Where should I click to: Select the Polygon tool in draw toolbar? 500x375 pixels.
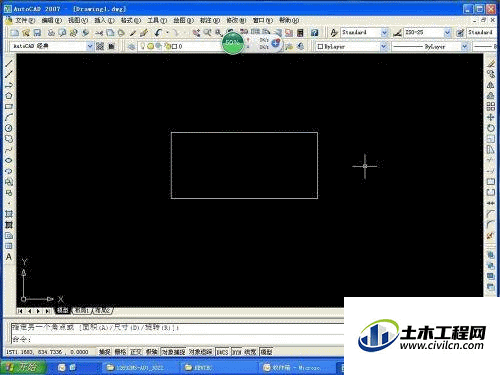coord(9,96)
